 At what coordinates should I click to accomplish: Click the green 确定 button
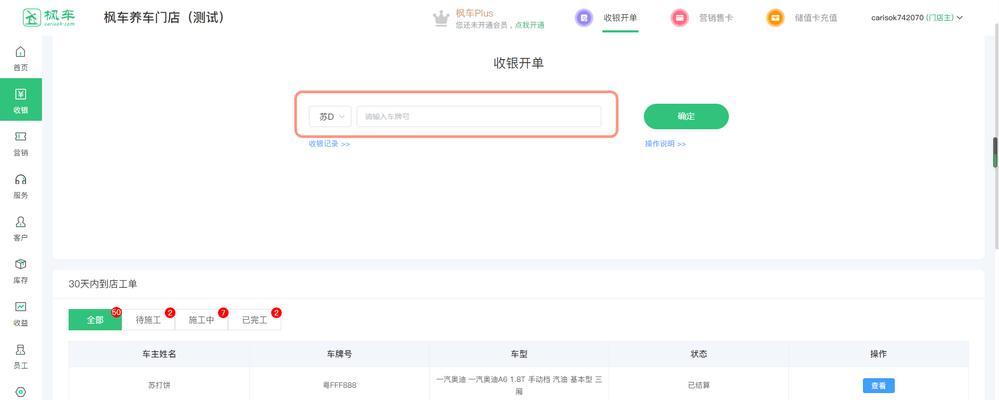click(686, 117)
